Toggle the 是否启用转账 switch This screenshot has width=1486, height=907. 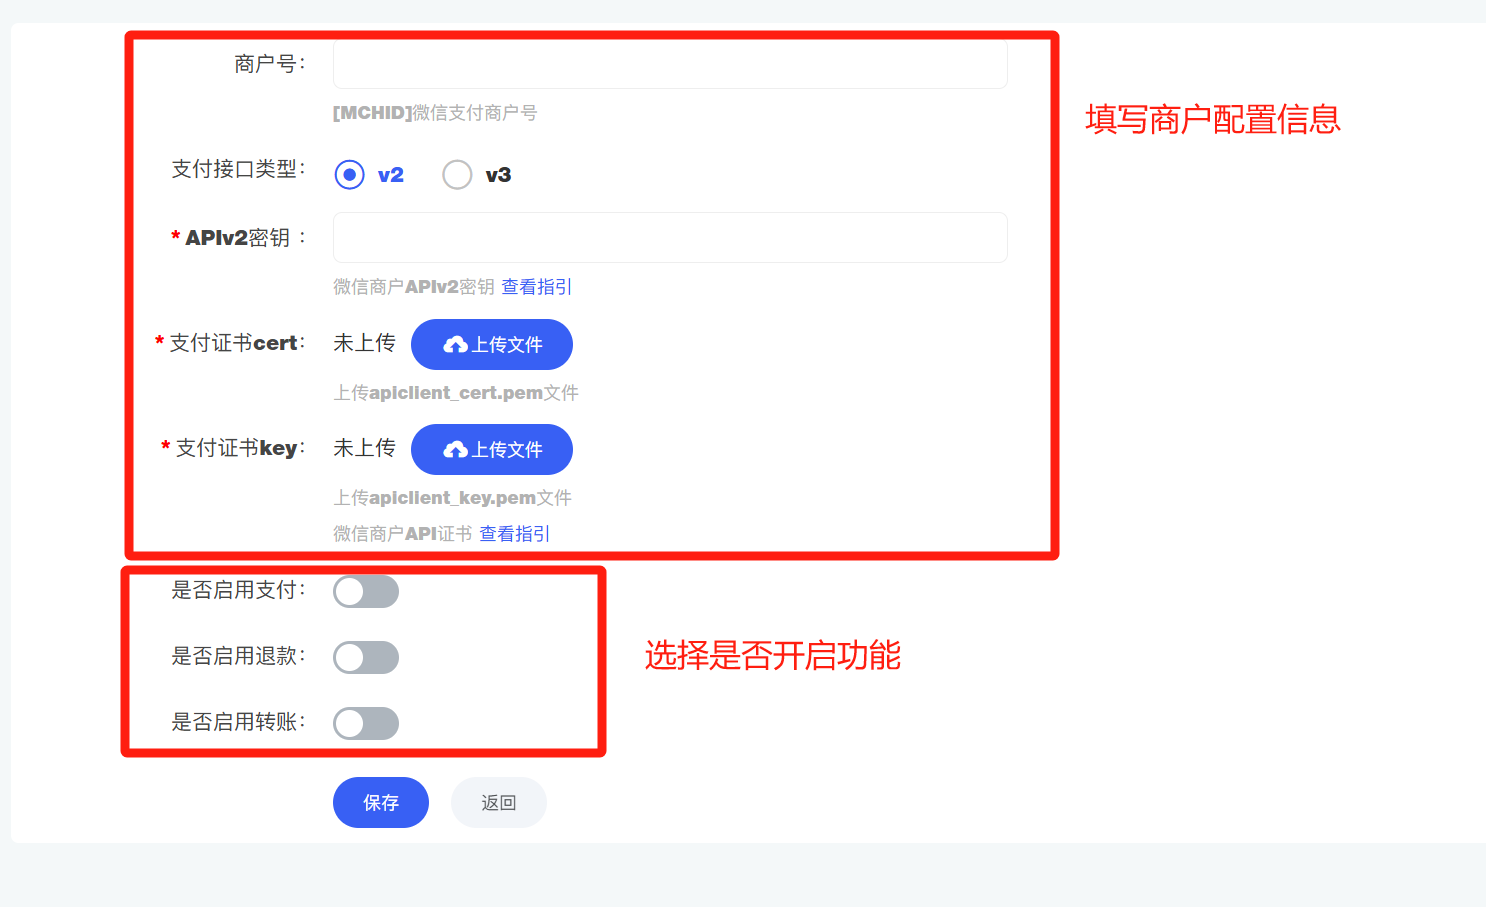(x=366, y=724)
